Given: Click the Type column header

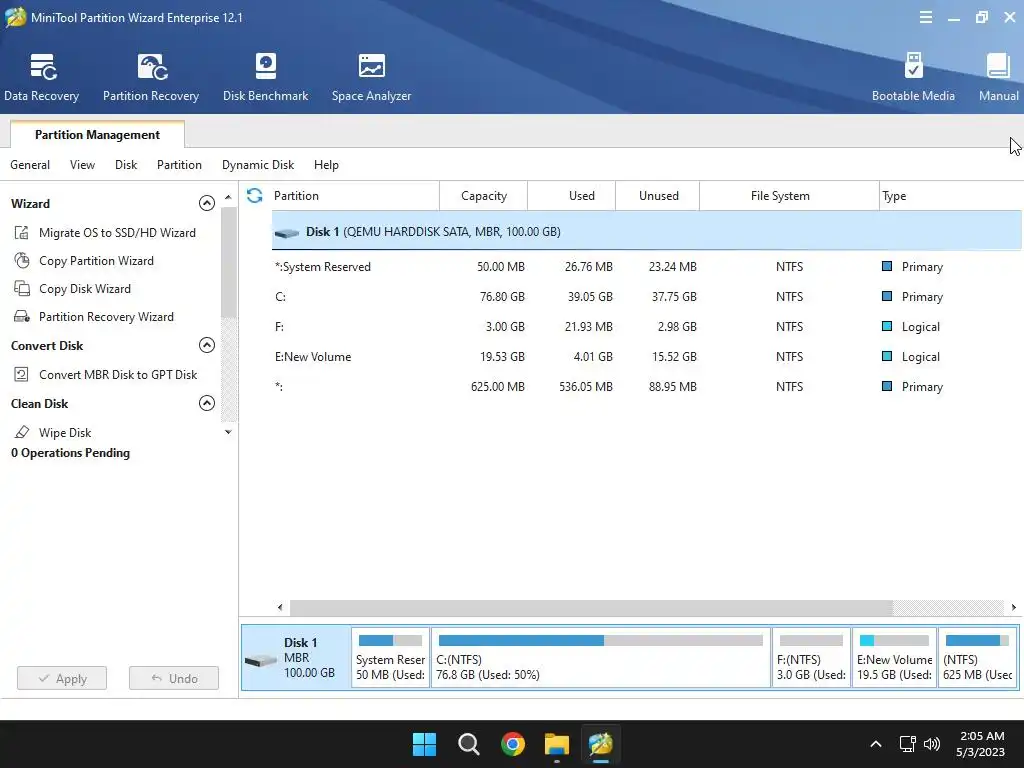Looking at the screenshot, I should pyautogui.click(x=951, y=195).
